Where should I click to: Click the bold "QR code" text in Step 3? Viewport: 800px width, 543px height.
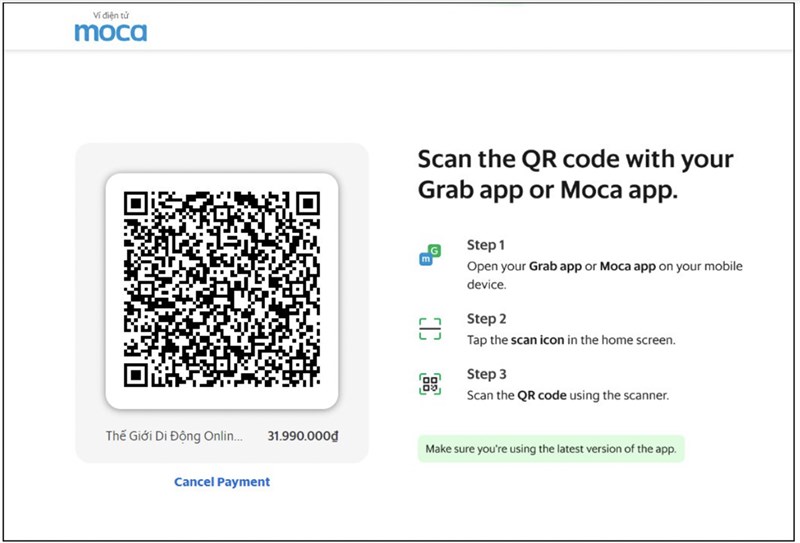click(542, 395)
